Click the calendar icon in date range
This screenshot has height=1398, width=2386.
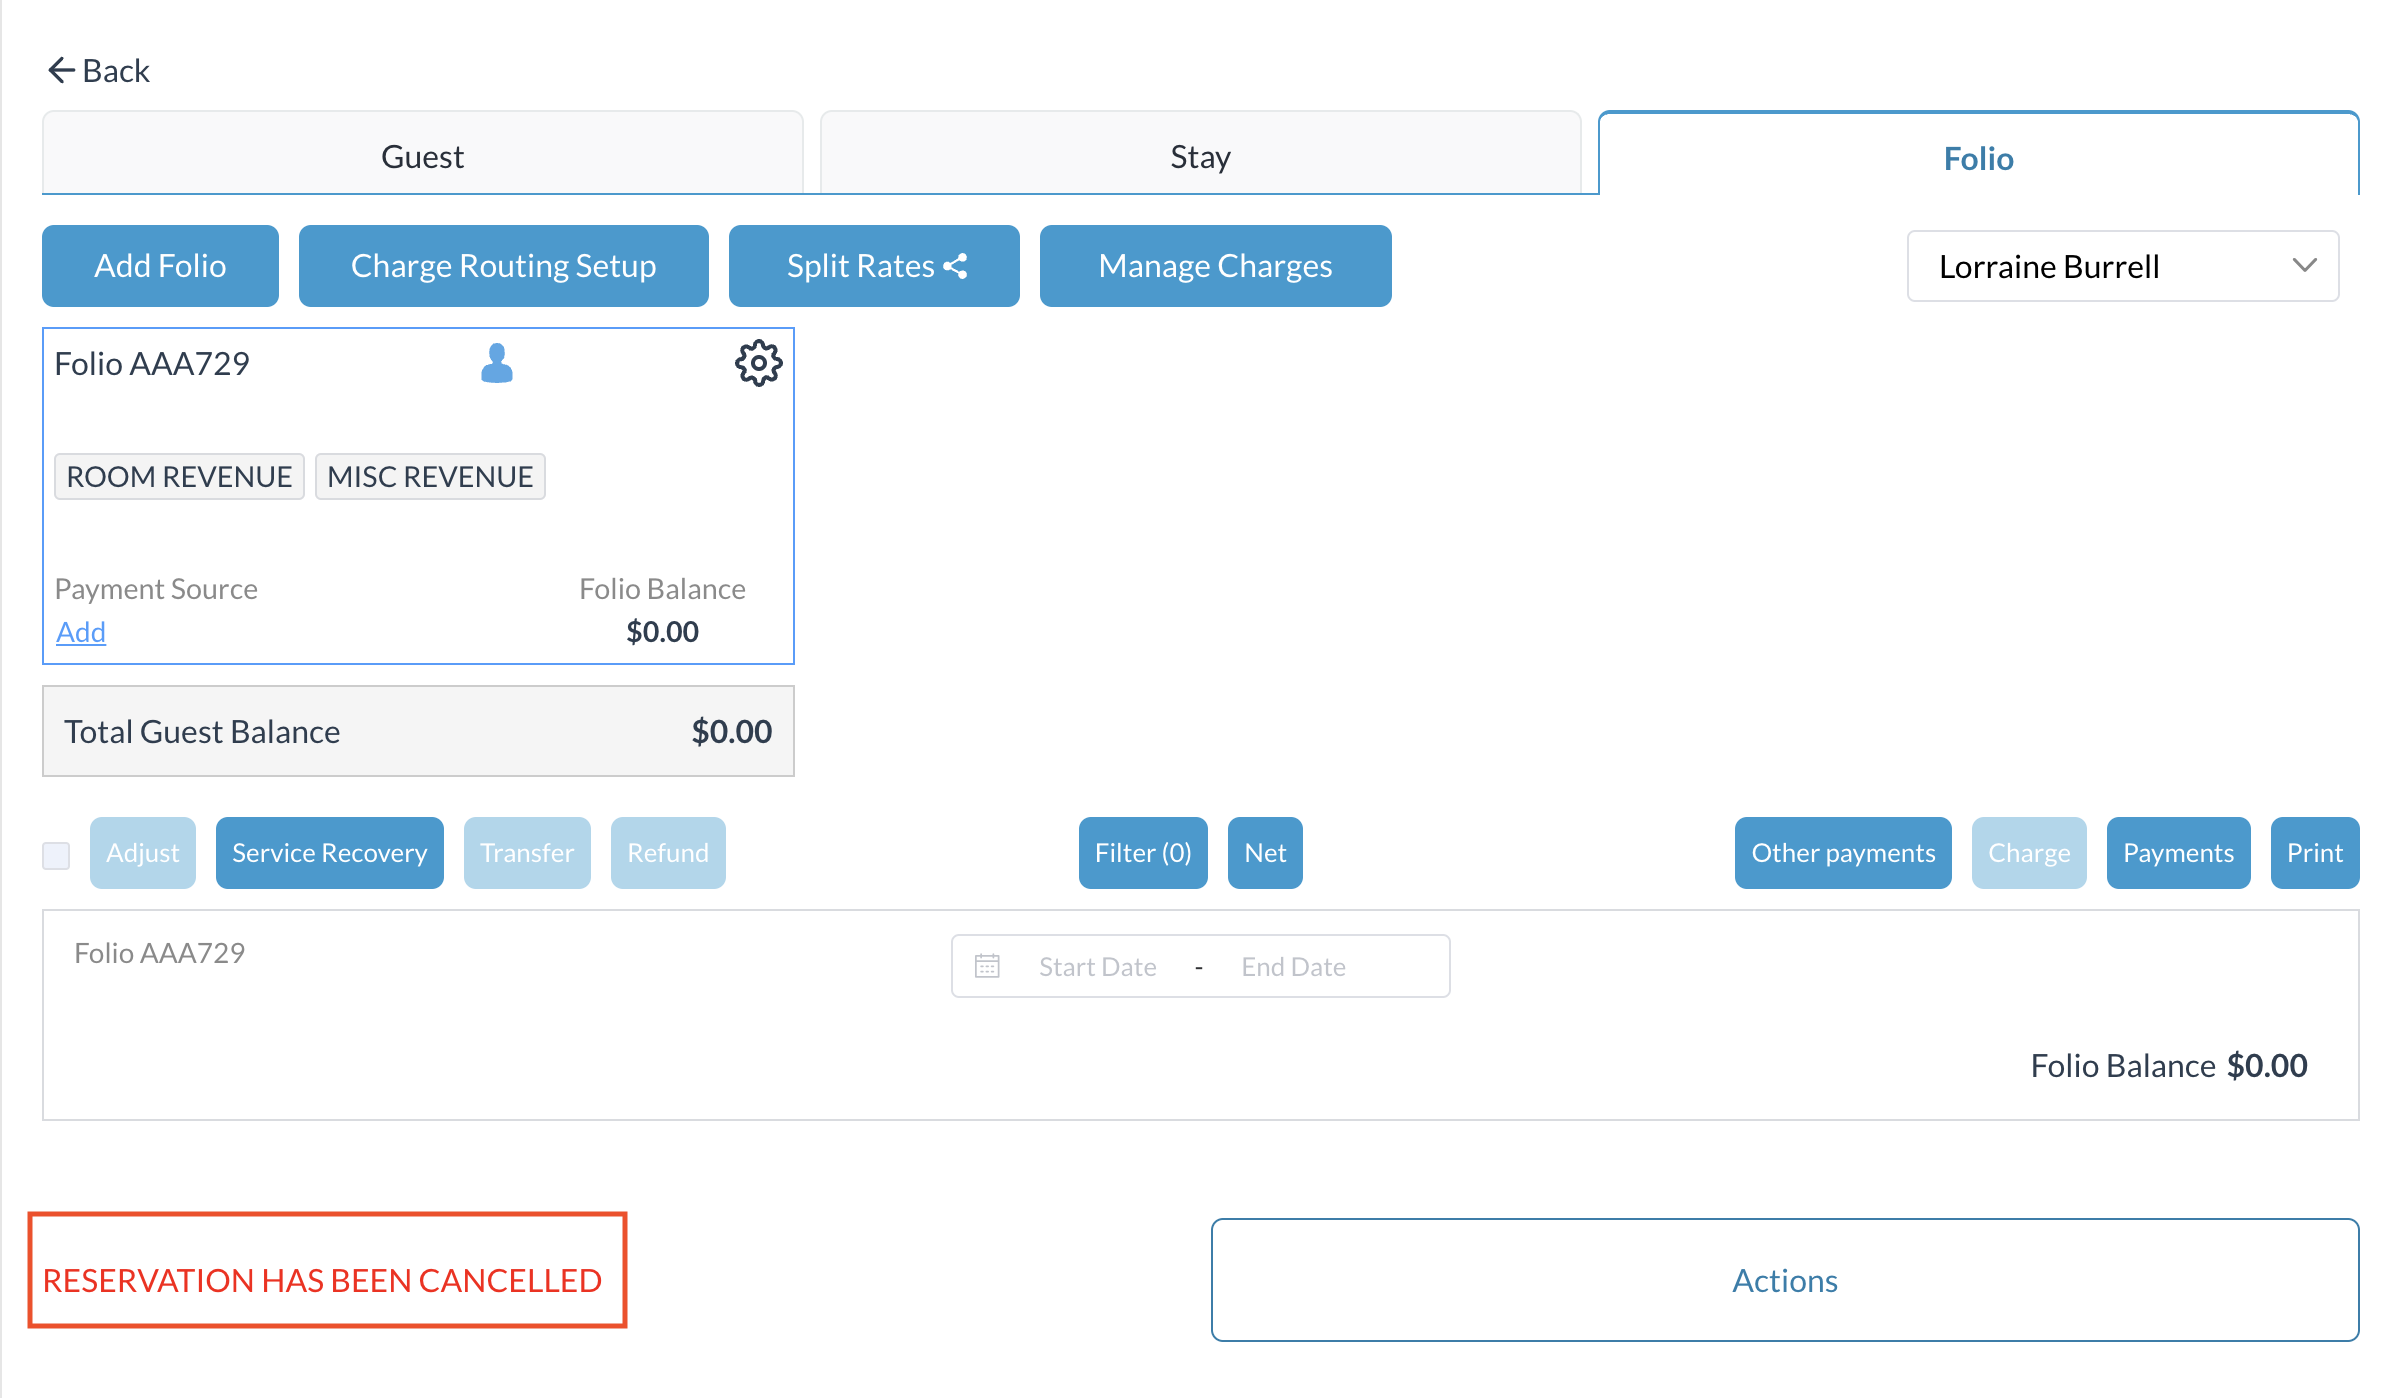pos(987,966)
